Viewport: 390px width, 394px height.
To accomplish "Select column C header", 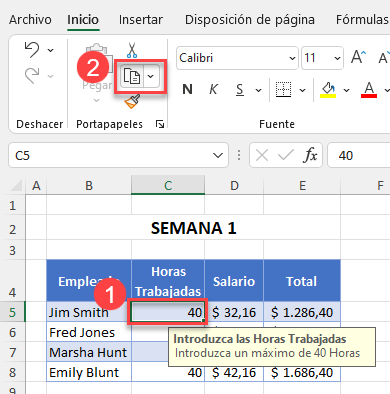I will (x=168, y=185).
